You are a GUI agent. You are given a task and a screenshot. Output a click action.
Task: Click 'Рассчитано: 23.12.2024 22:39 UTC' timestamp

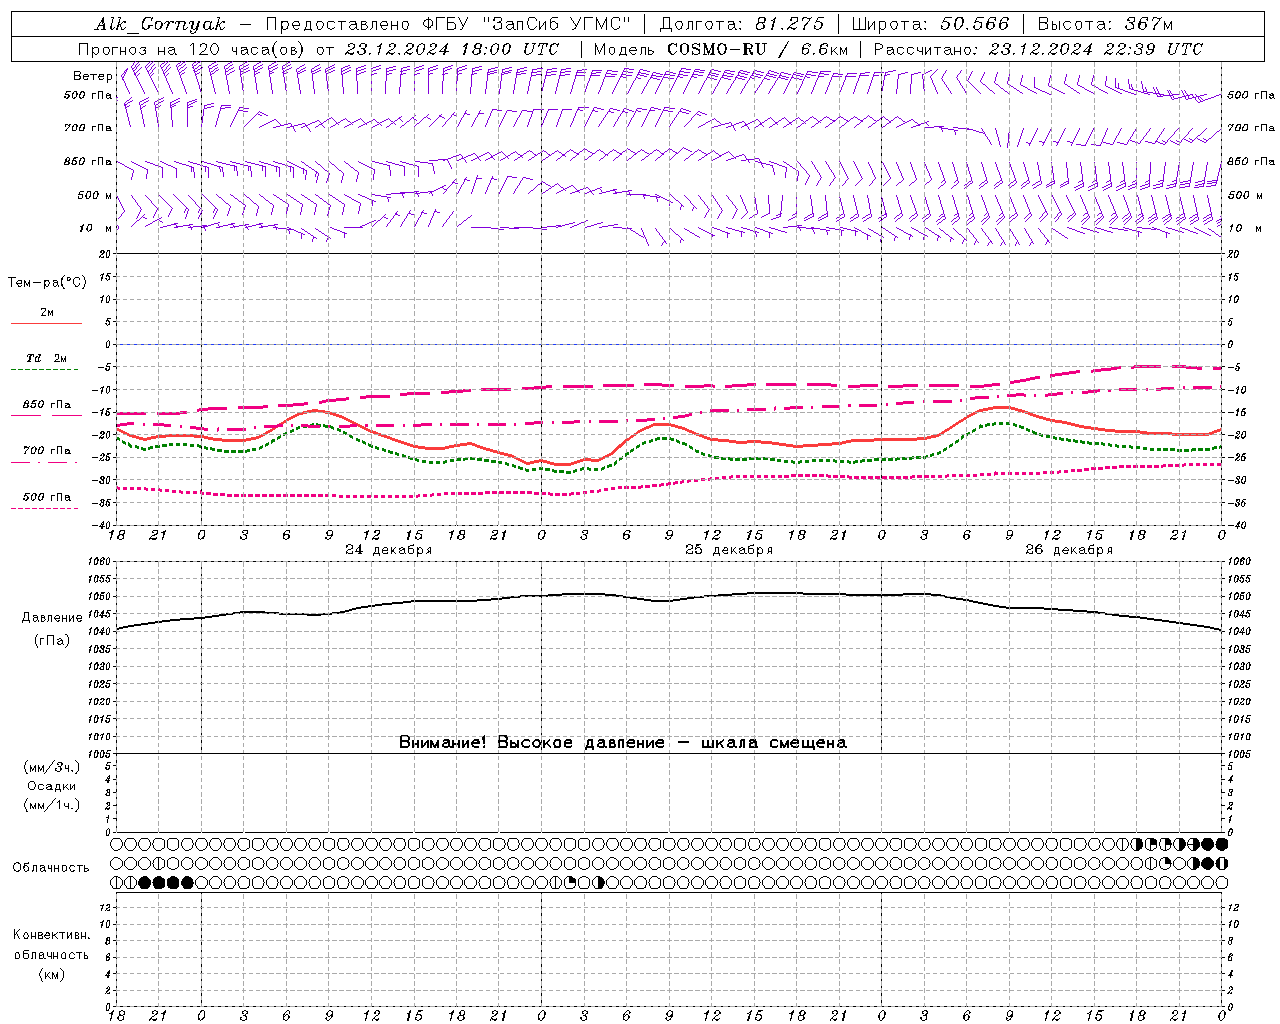pos(1038,49)
